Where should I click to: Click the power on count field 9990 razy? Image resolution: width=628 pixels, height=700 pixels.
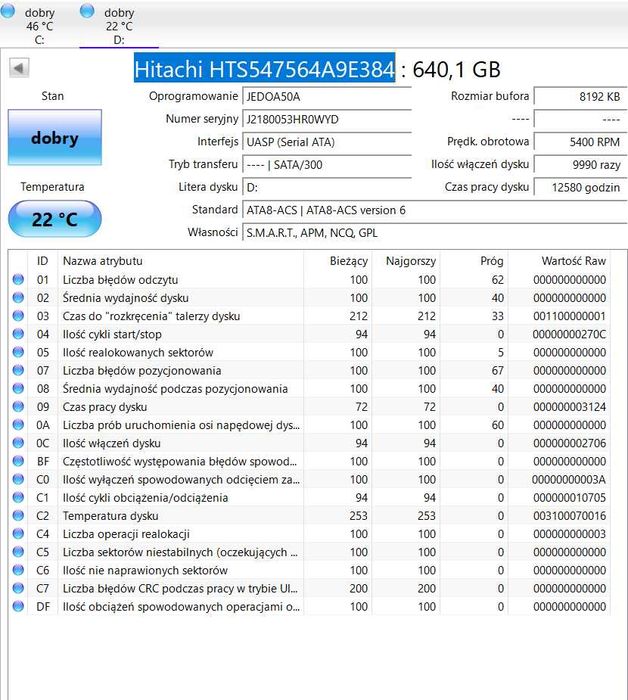coord(580,165)
